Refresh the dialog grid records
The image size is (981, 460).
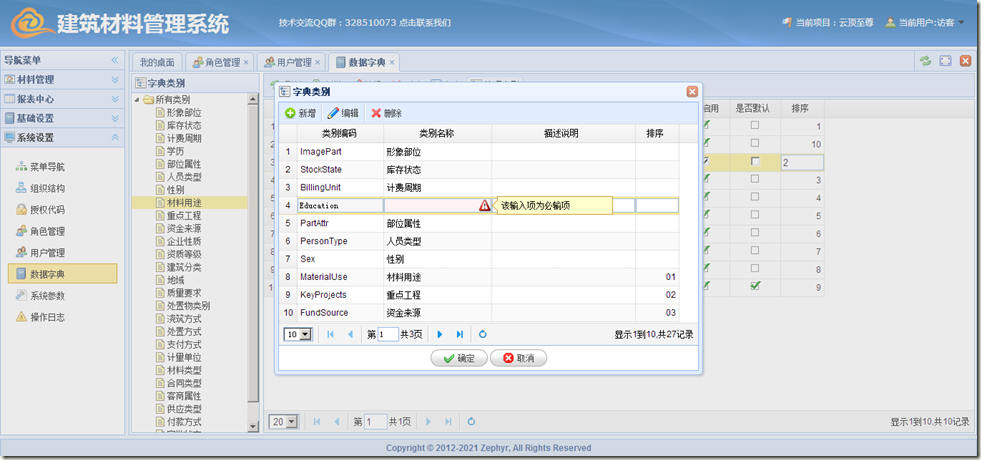483,334
